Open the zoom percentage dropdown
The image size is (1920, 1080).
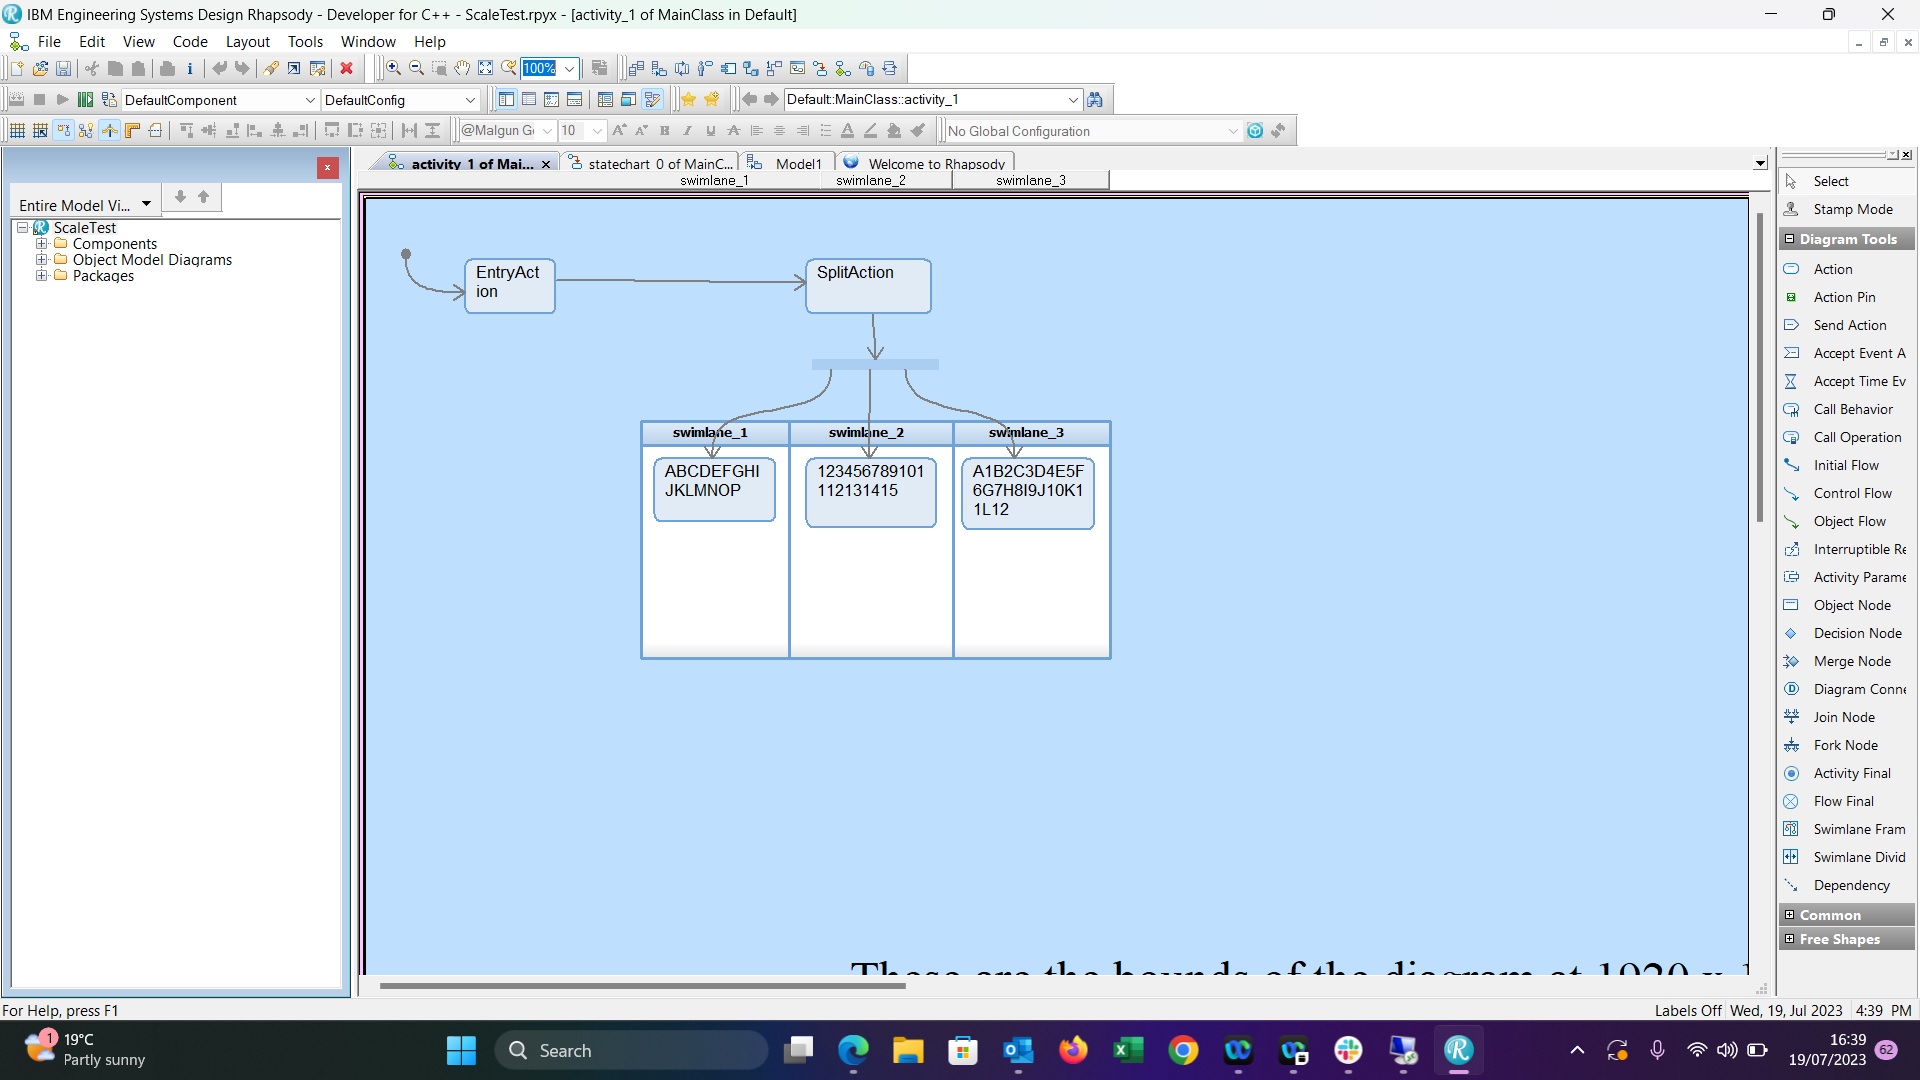(569, 69)
